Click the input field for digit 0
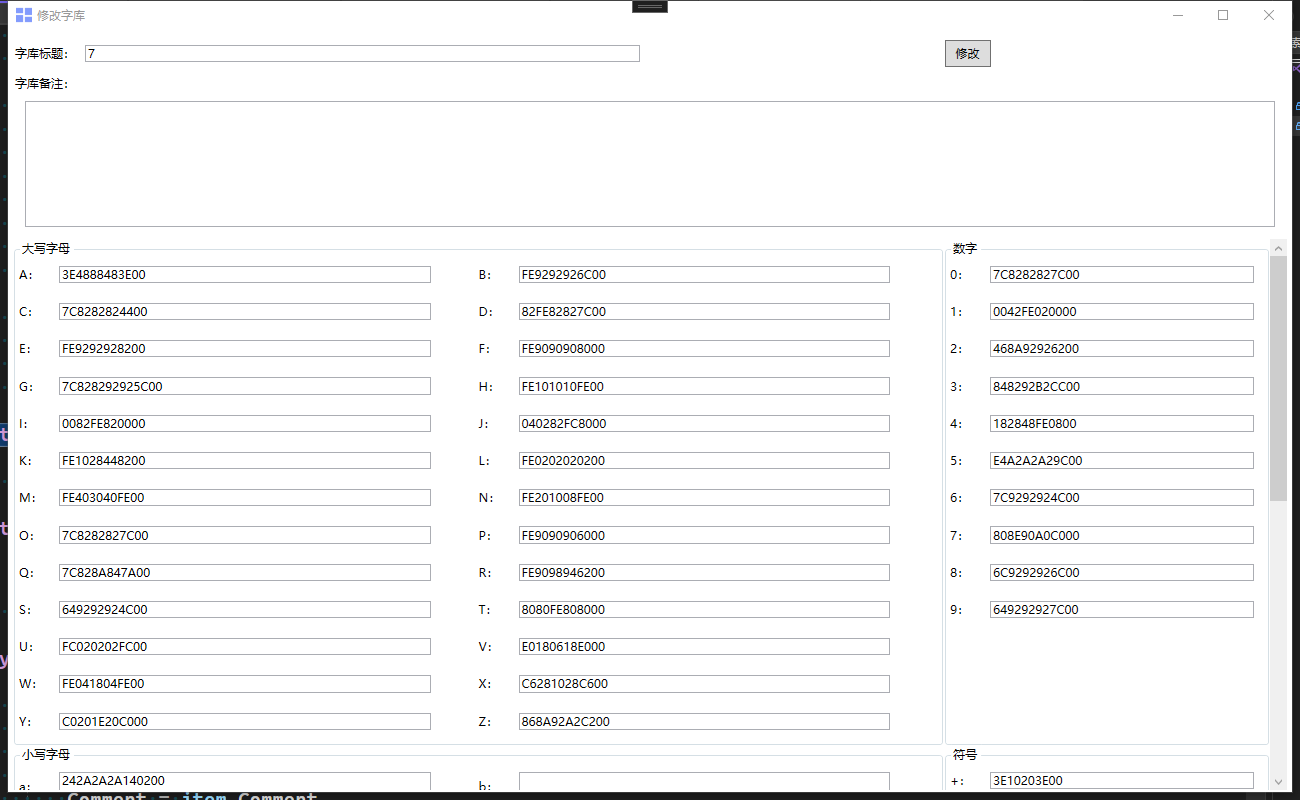 click(x=1122, y=274)
